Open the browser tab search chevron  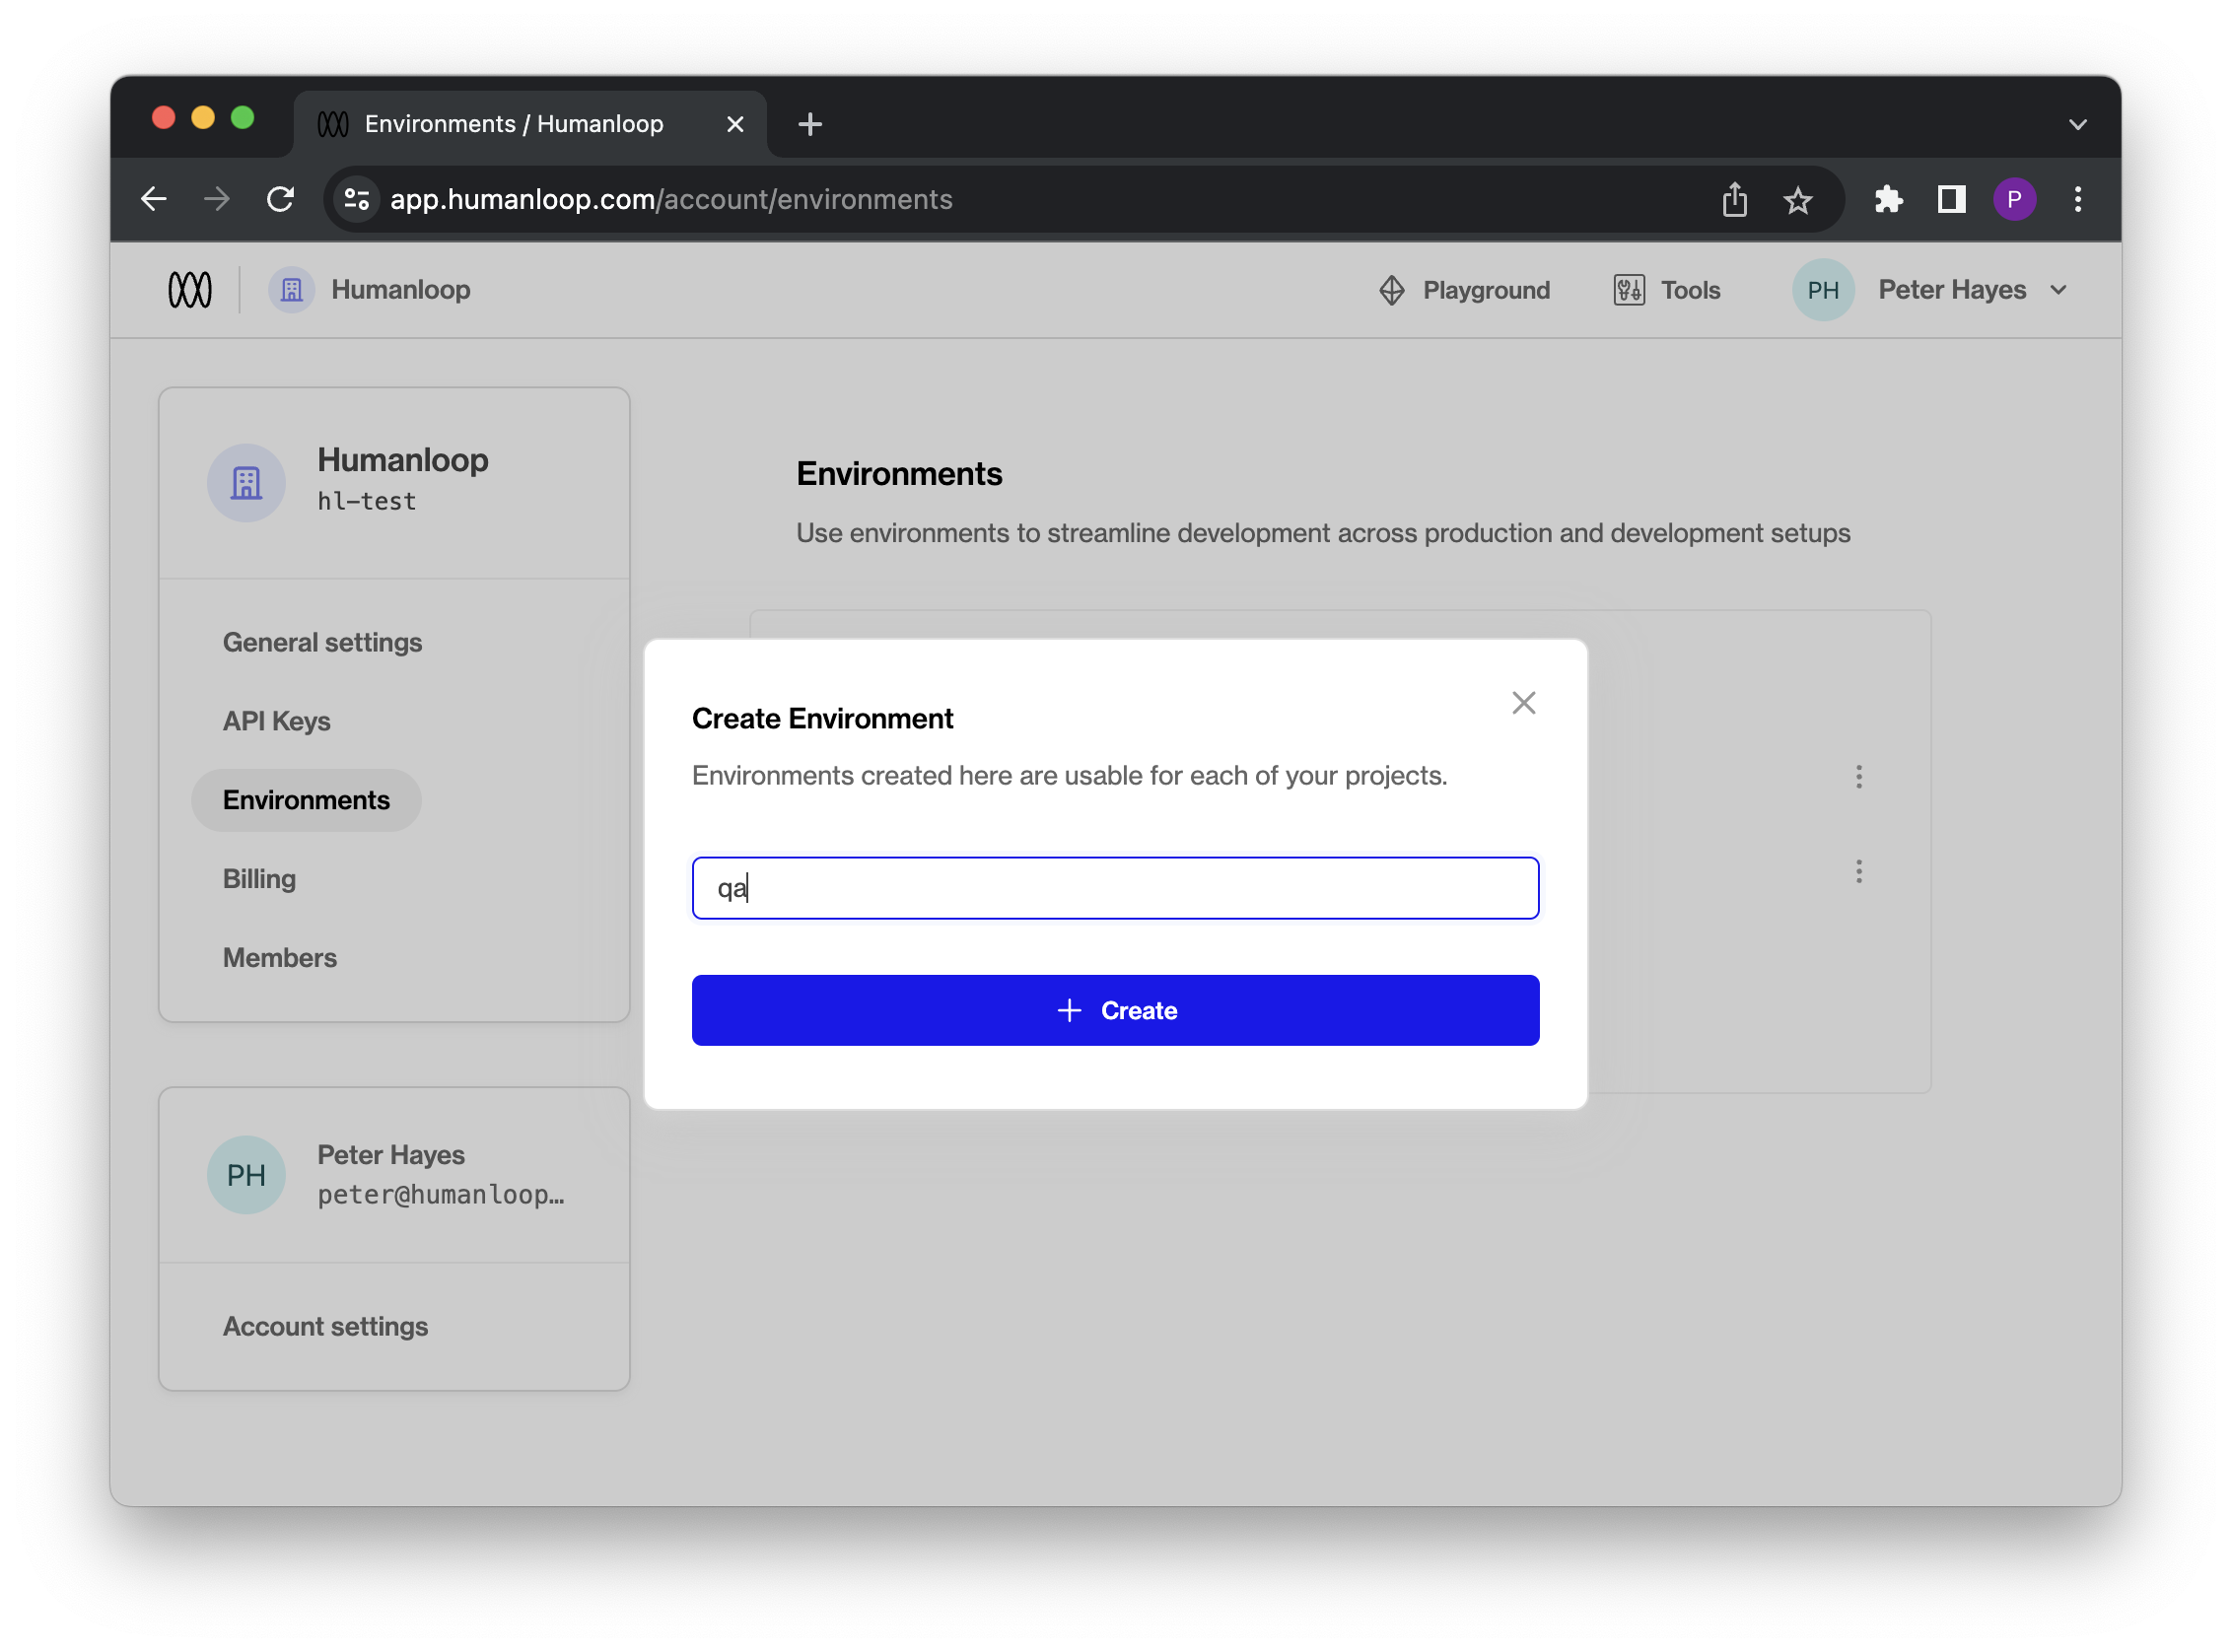point(2078,124)
